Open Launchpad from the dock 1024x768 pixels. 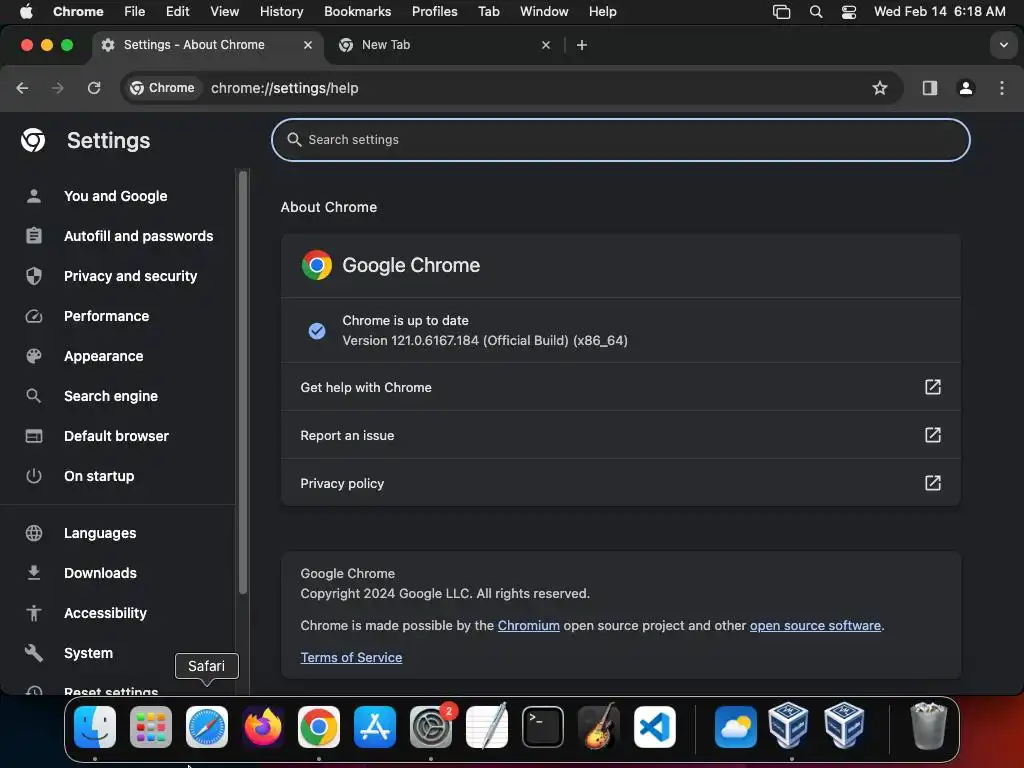(x=151, y=727)
